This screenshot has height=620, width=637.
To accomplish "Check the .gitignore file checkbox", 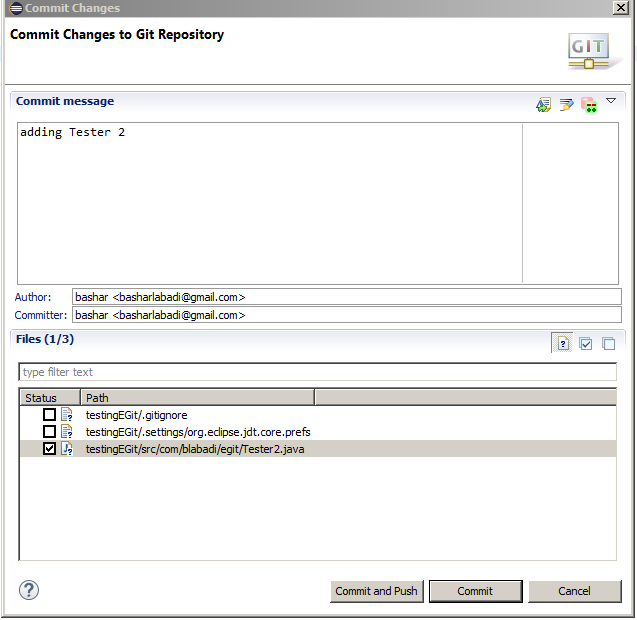I will click(49, 415).
